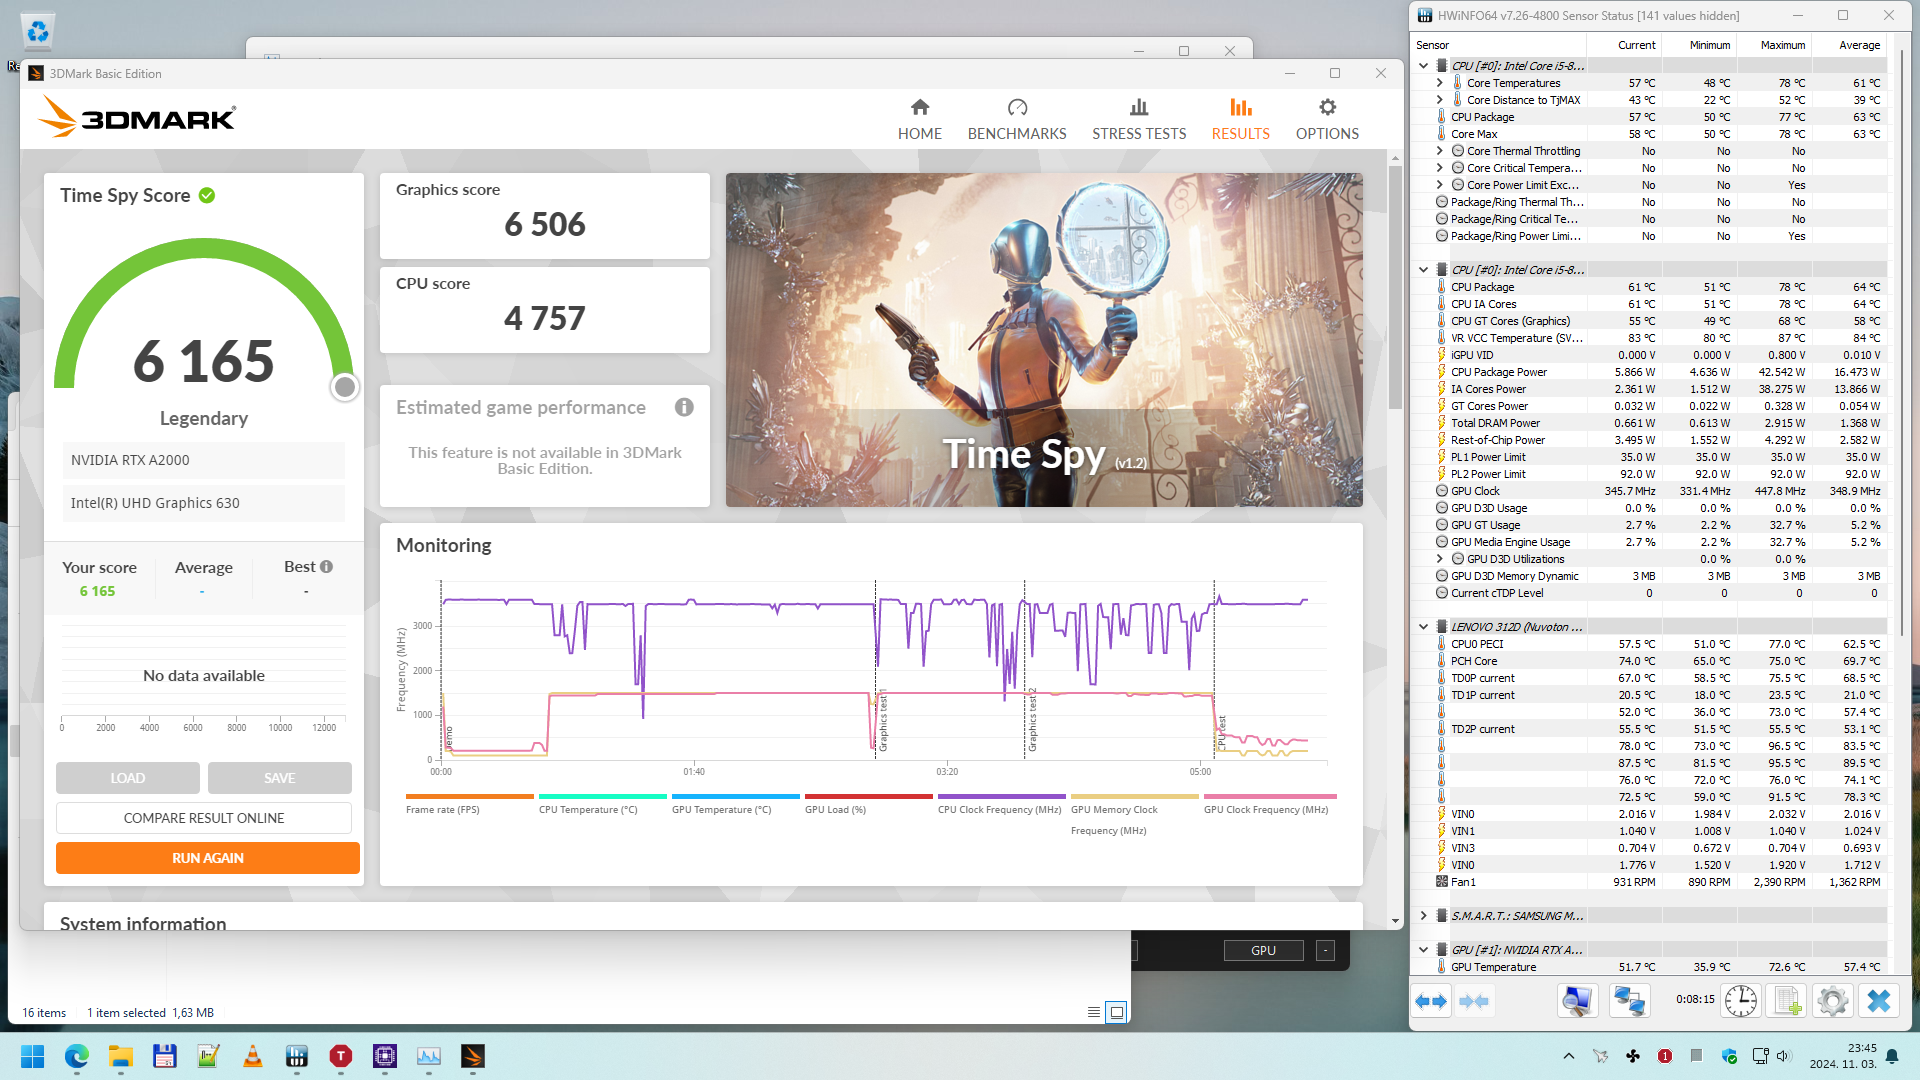The width and height of the screenshot is (1920, 1080).
Task: Toggle GPU Load (%) chart legend
Action: click(835, 809)
